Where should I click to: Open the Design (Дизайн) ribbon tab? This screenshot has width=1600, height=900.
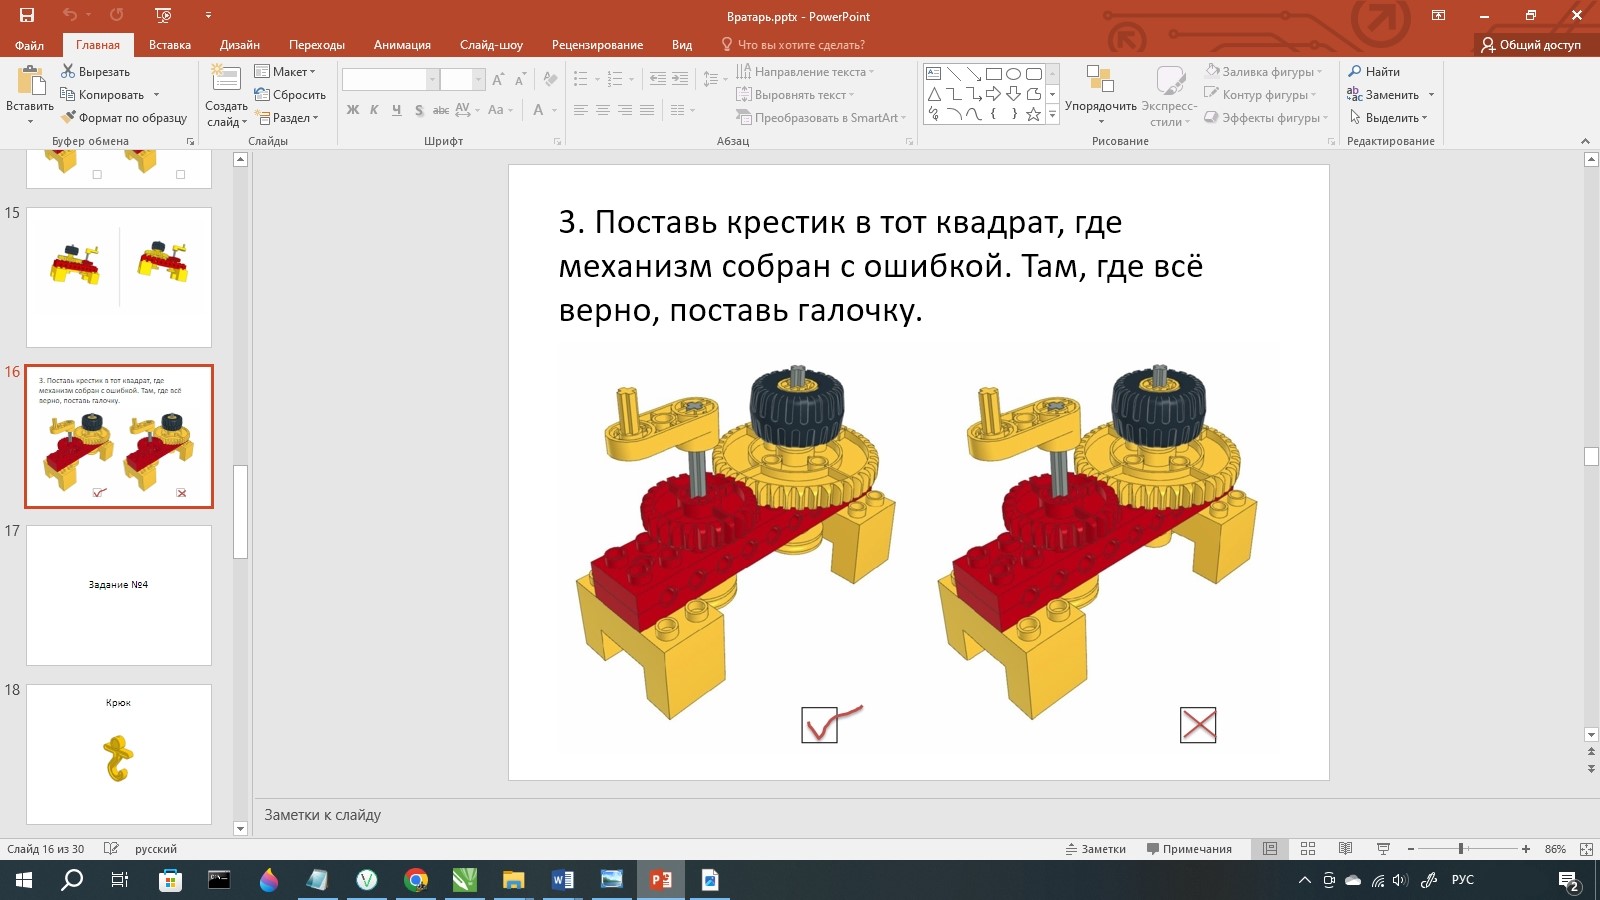240,45
